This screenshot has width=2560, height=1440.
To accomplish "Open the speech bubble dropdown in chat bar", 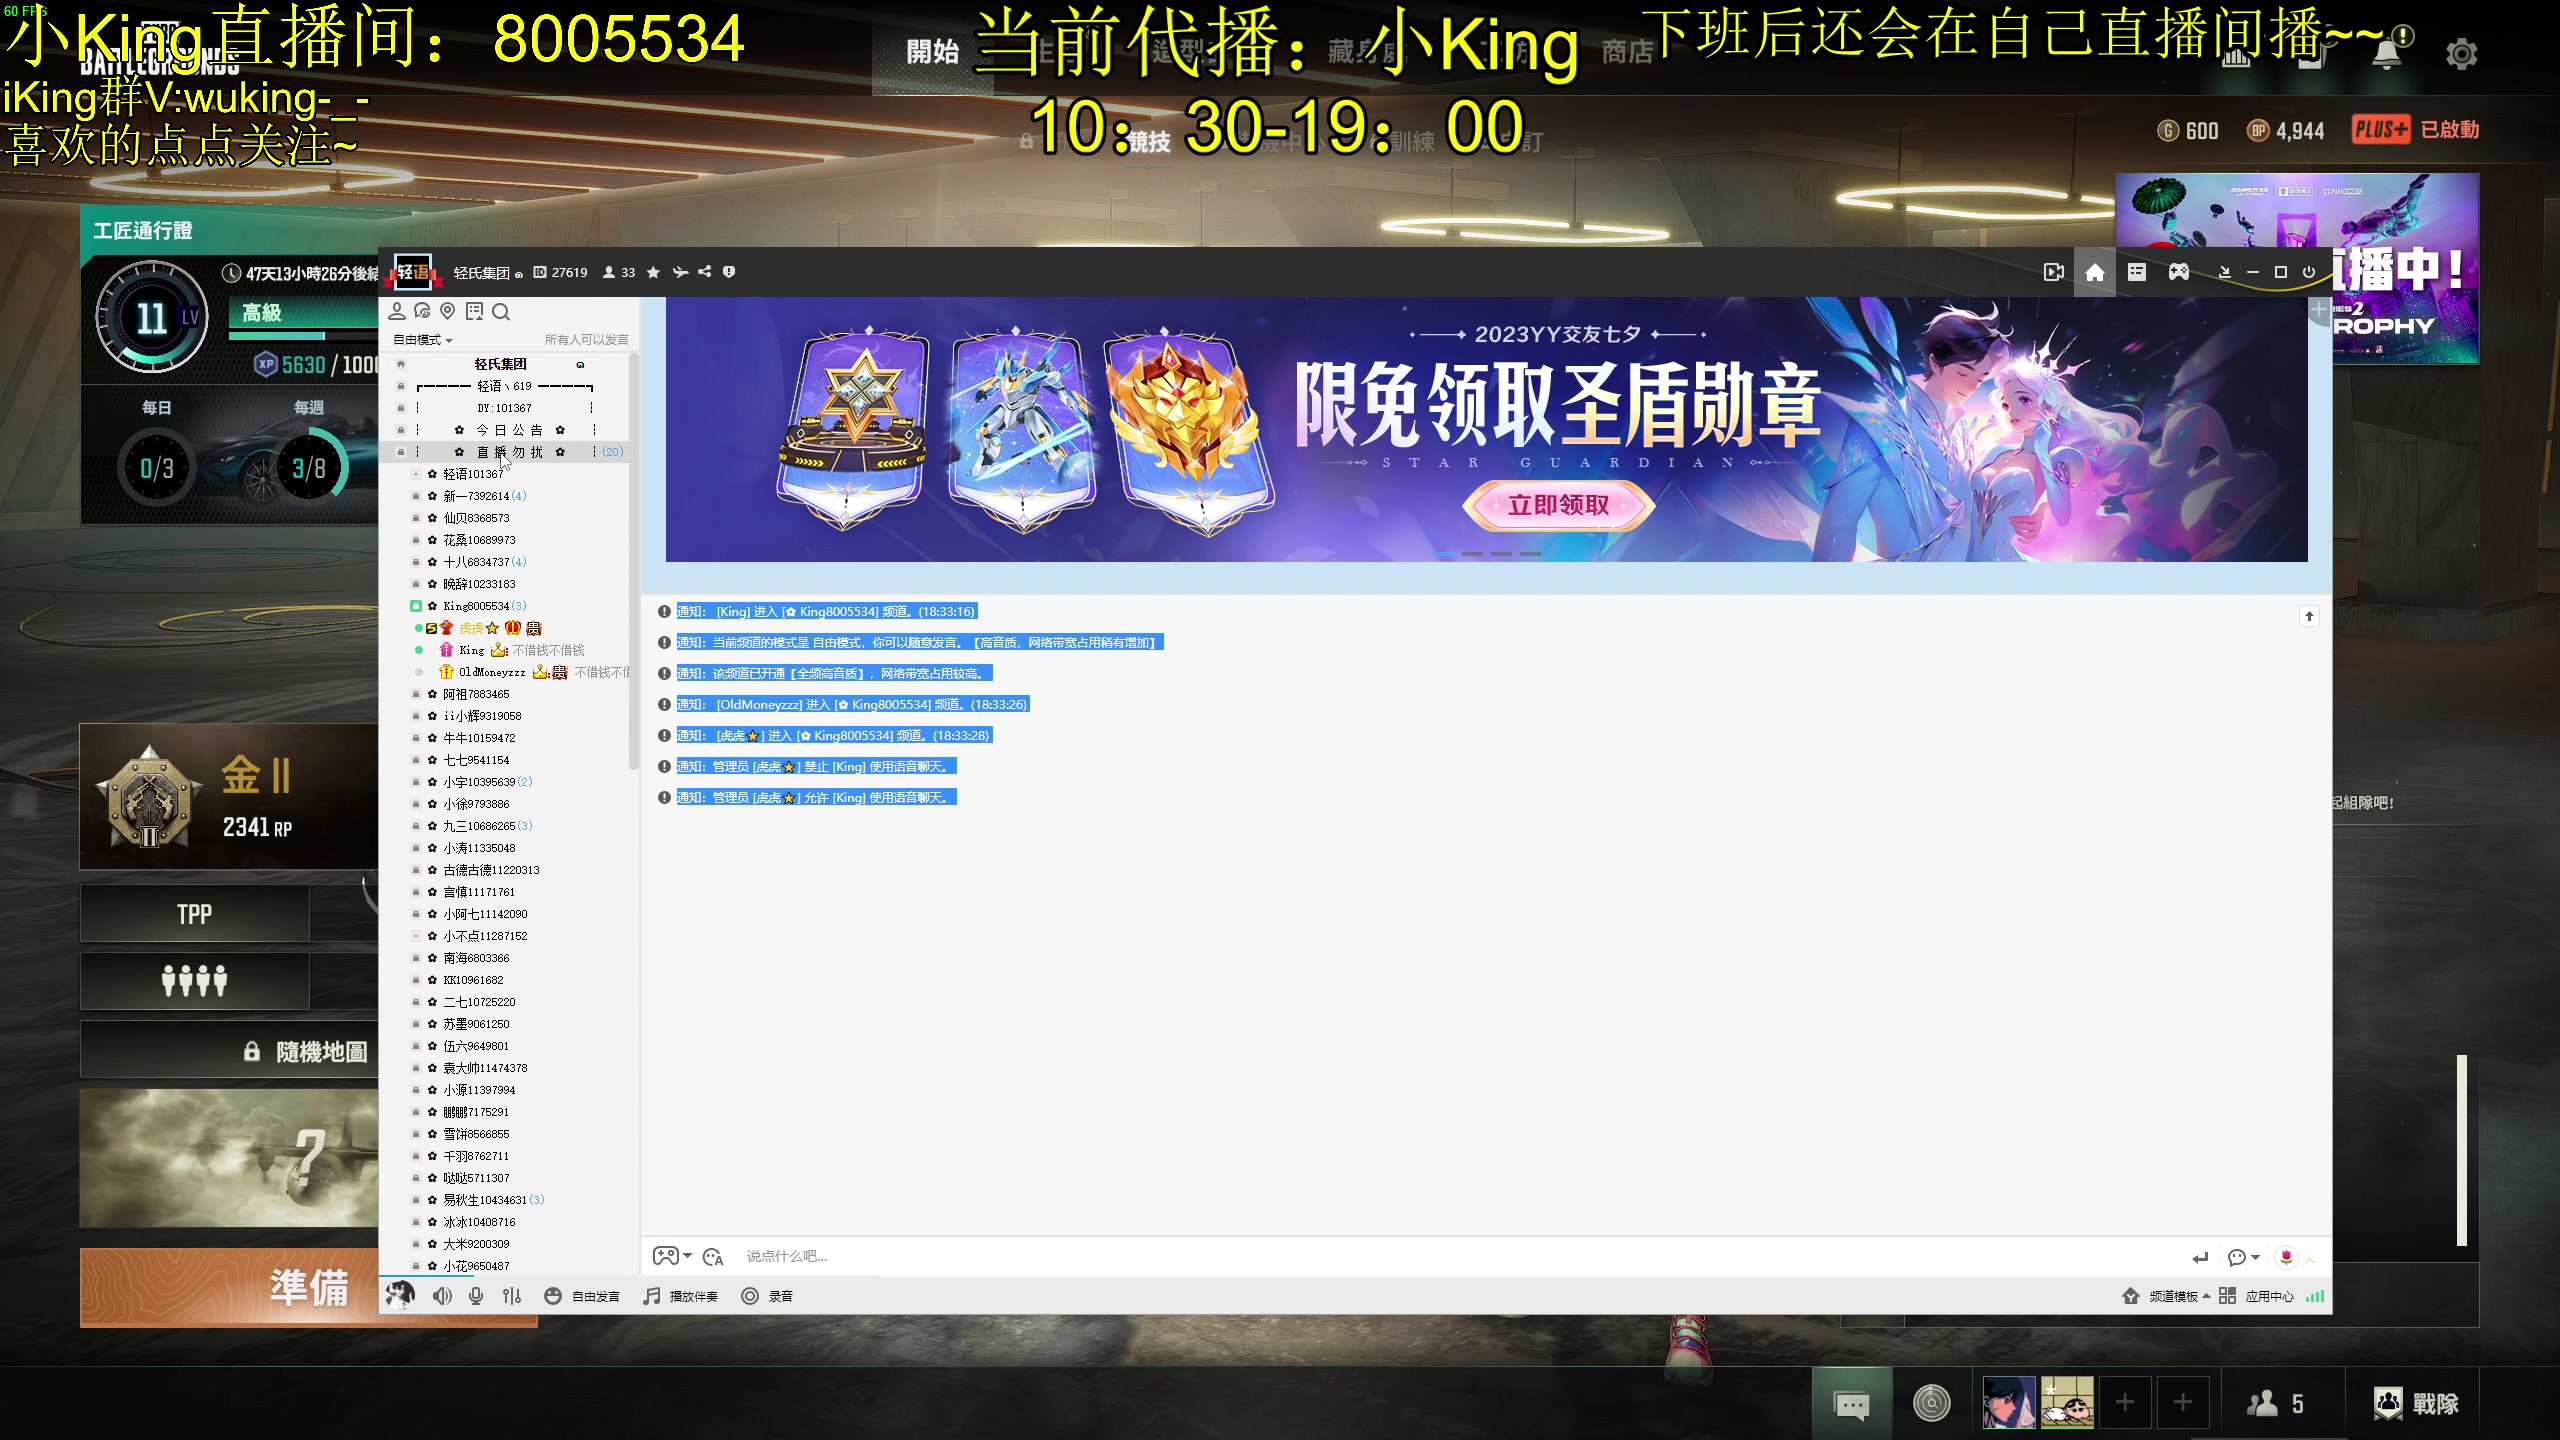I will [2244, 1258].
